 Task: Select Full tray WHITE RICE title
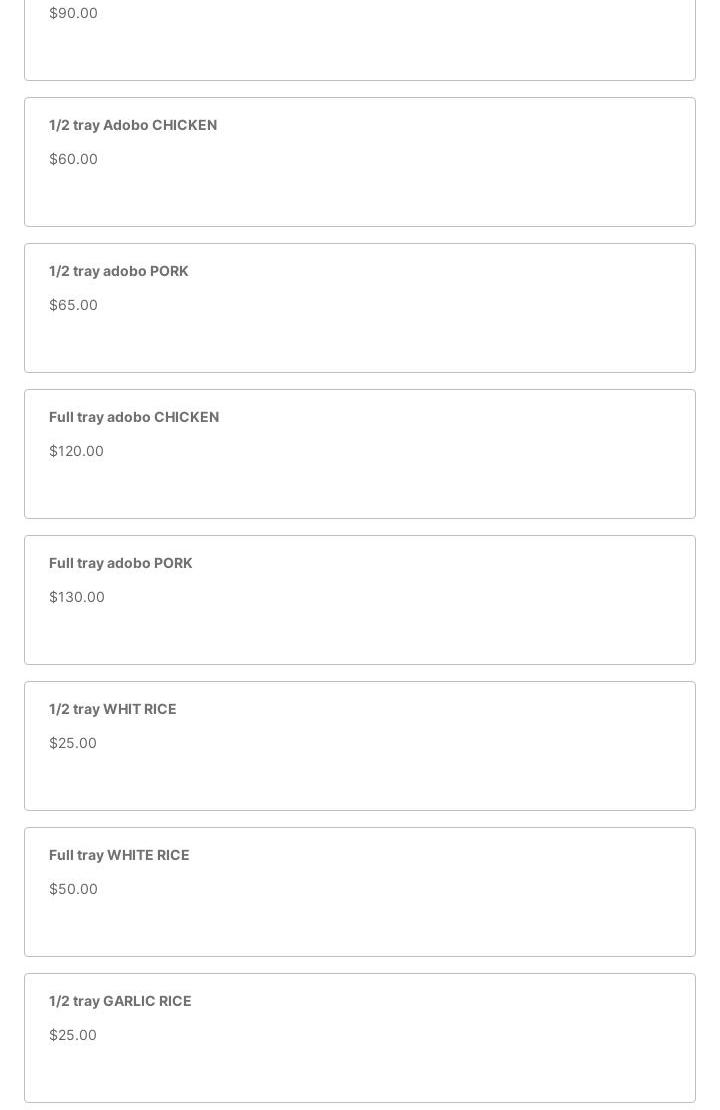click(x=119, y=855)
